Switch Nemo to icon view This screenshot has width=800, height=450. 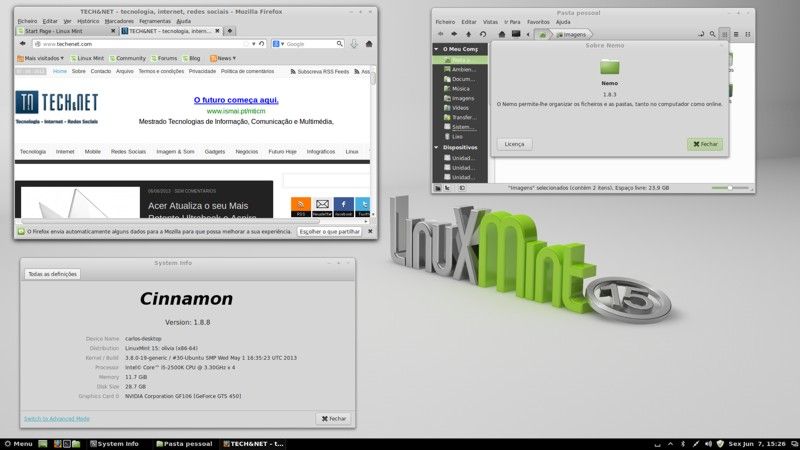[x=724, y=34]
